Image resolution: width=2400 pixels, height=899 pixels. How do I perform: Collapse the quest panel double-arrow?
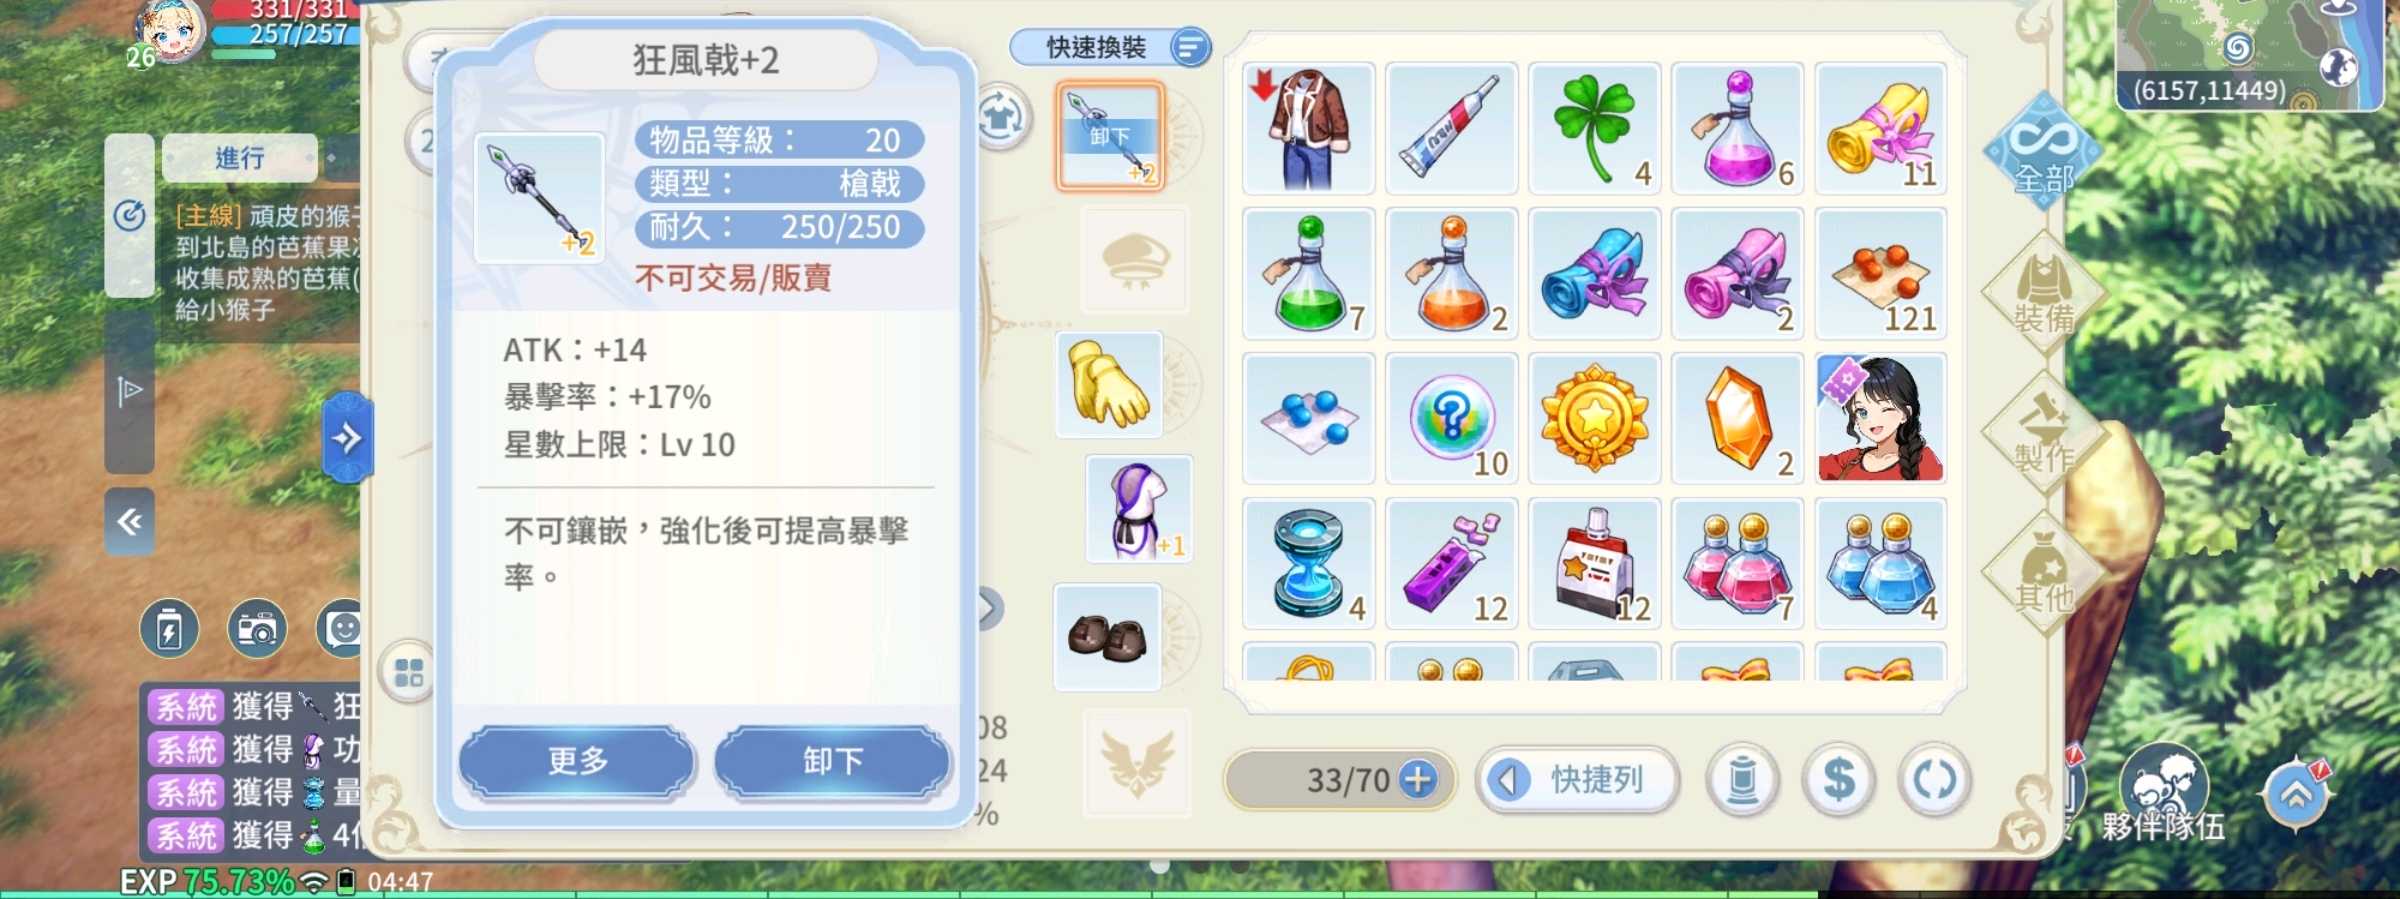coord(130,521)
